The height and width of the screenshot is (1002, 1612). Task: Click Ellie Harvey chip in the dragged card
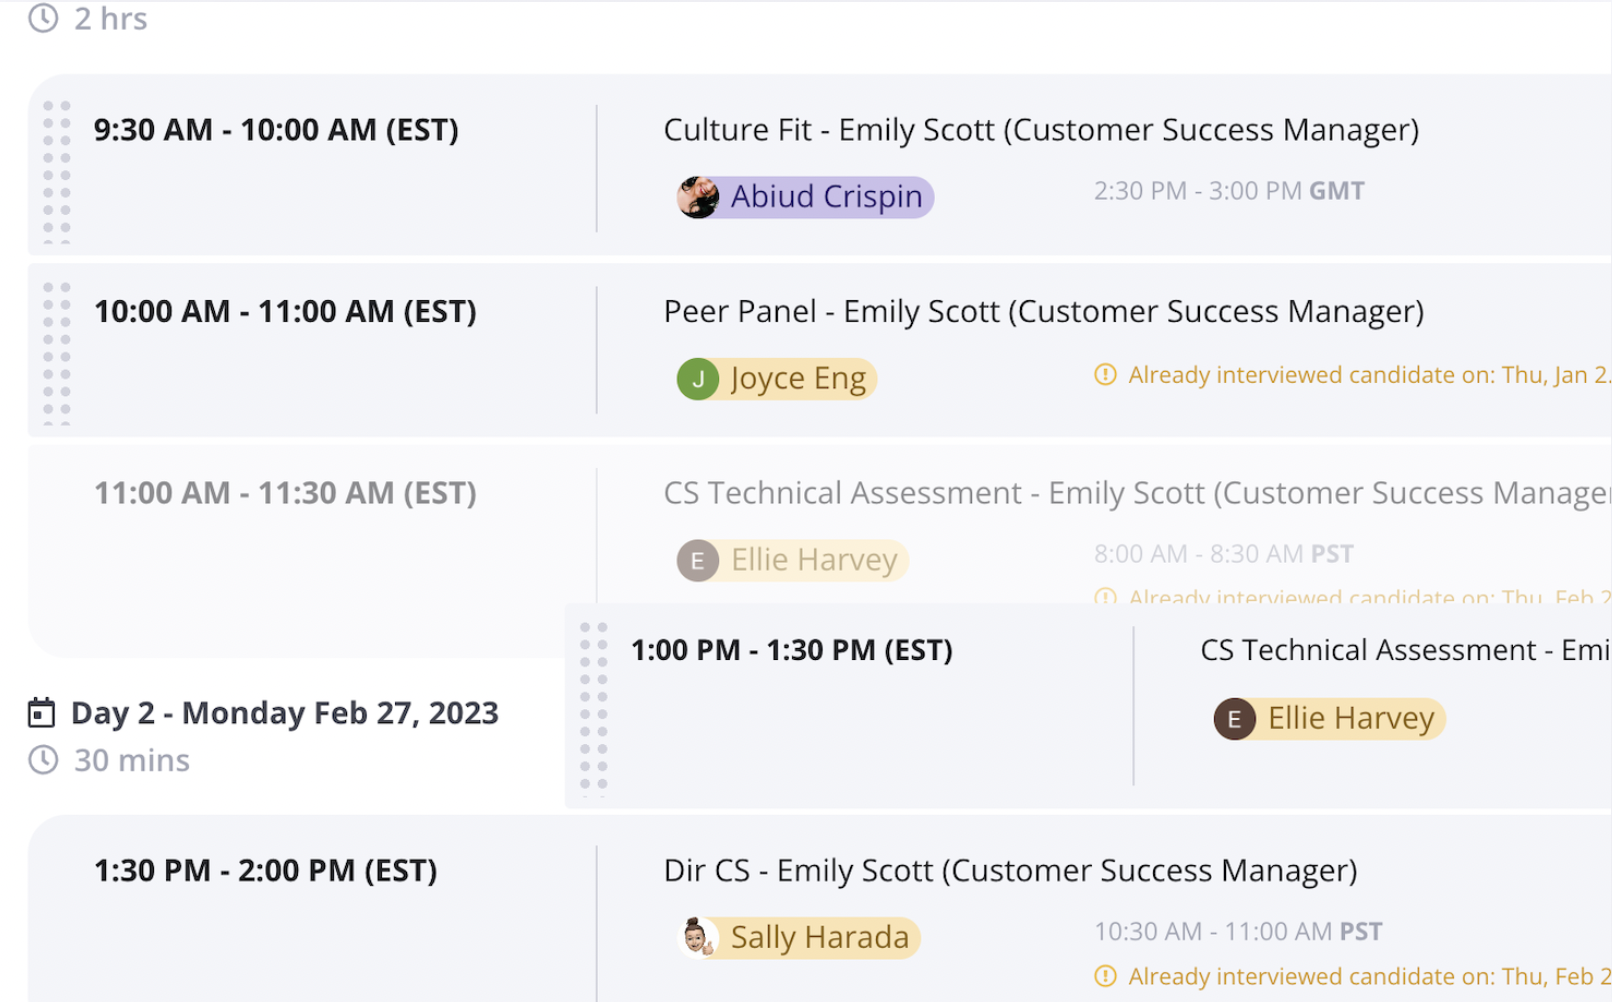tap(1329, 719)
